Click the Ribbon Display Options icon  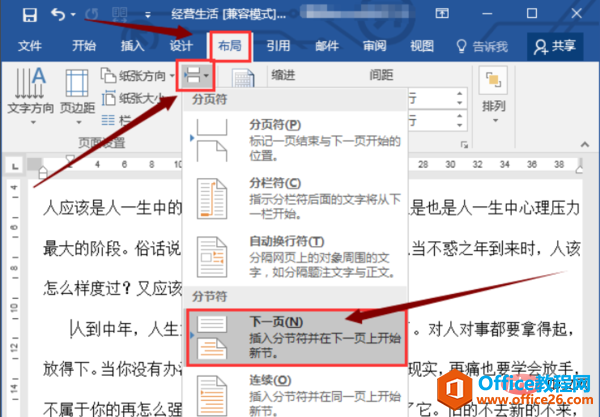[x=442, y=14]
